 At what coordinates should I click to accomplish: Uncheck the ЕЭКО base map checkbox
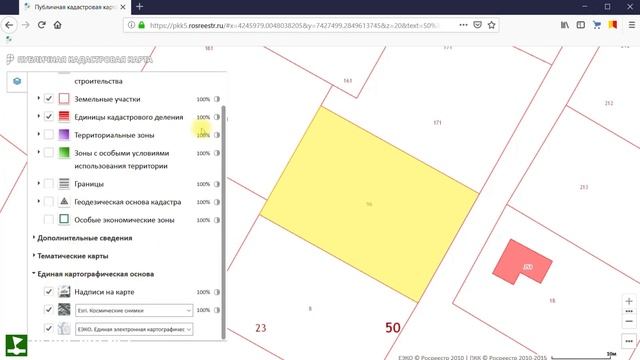[49, 328]
